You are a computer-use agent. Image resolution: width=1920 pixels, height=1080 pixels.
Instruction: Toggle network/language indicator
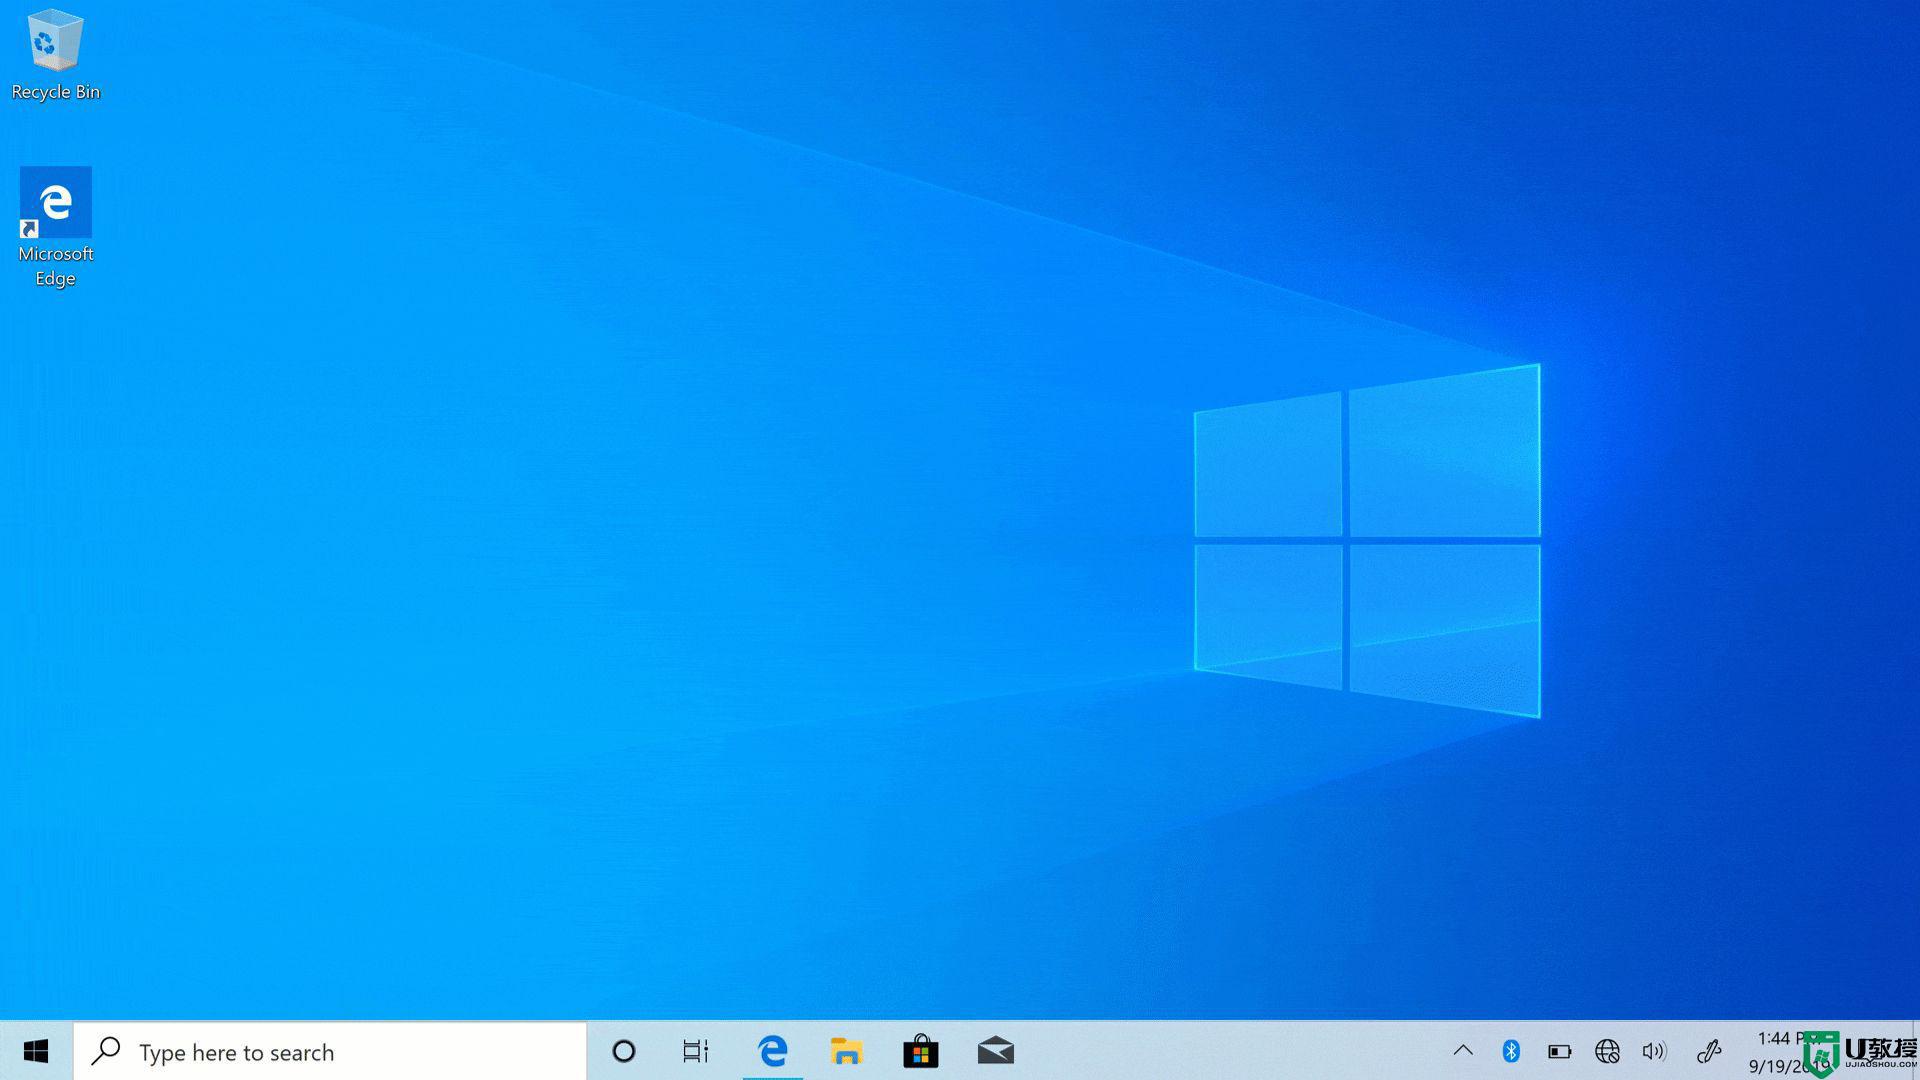(1607, 1051)
